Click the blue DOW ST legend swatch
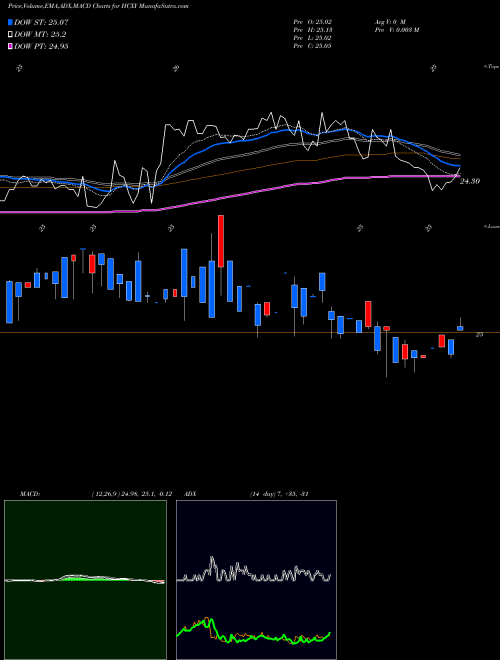The height and width of the screenshot is (660, 500). tap(10, 22)
